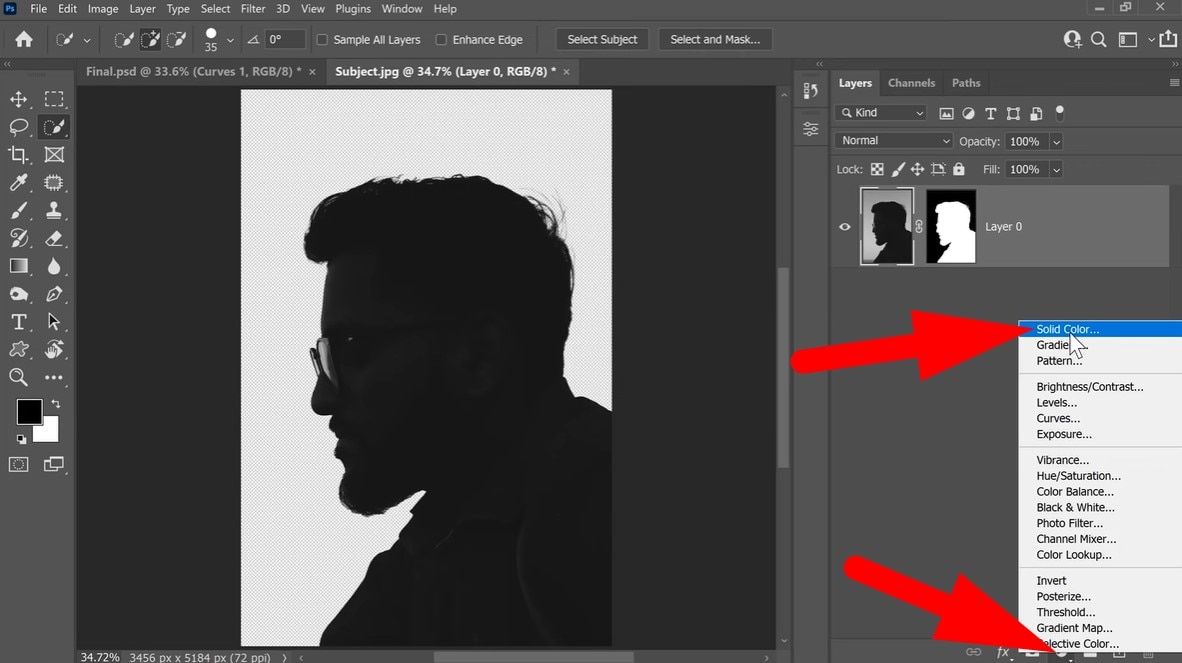The height and width of the screenshot is (663, 1182).
Task: Click the foreground black color swatch
Action: click(x=28, y=411)
